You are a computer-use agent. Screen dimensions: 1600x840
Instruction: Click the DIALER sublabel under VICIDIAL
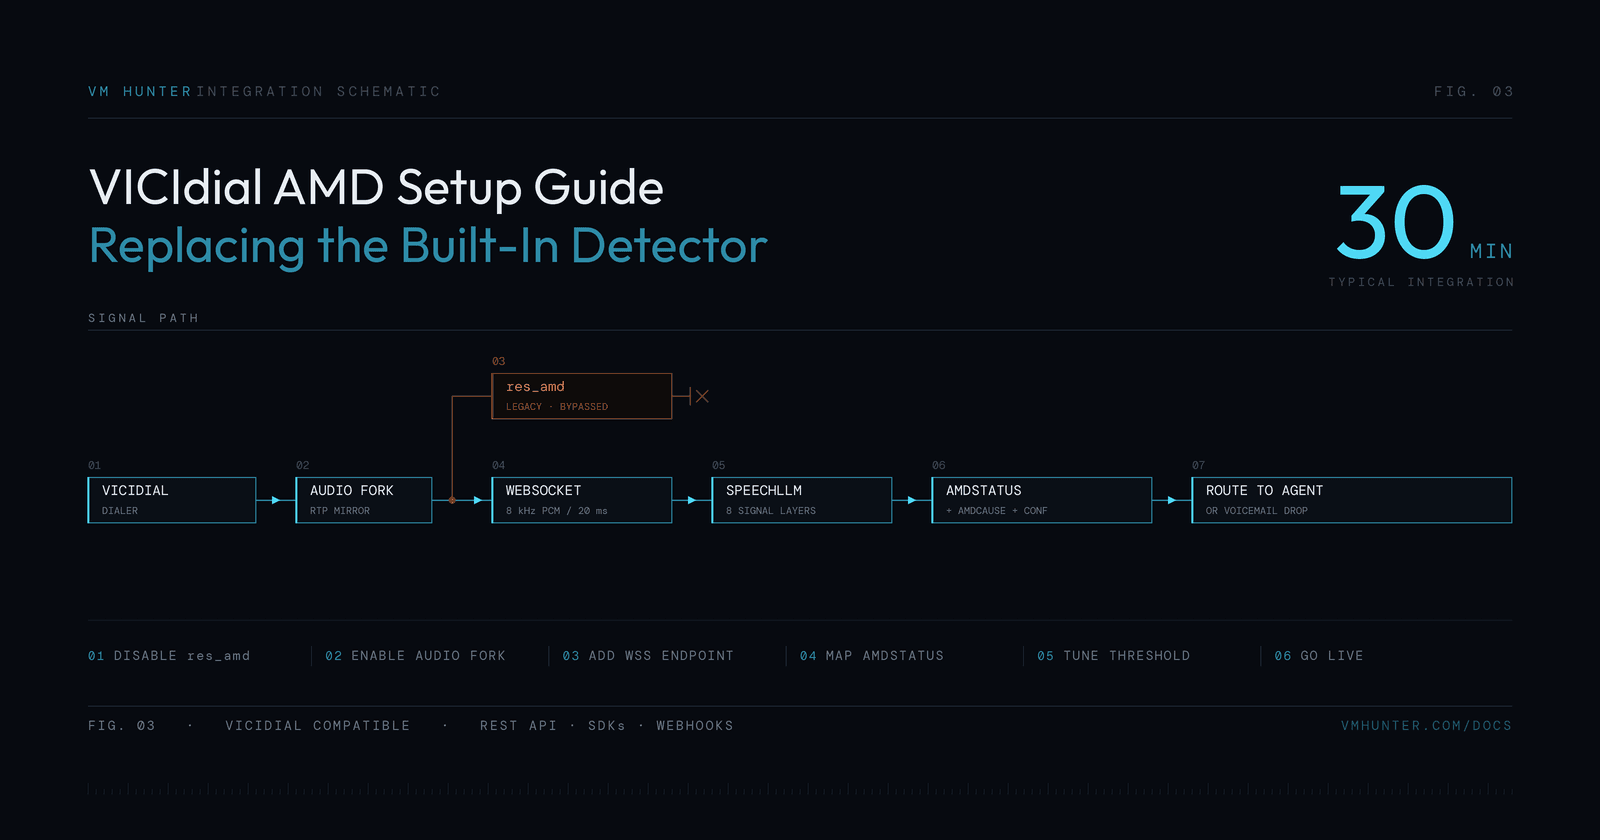tap(120, 511)
